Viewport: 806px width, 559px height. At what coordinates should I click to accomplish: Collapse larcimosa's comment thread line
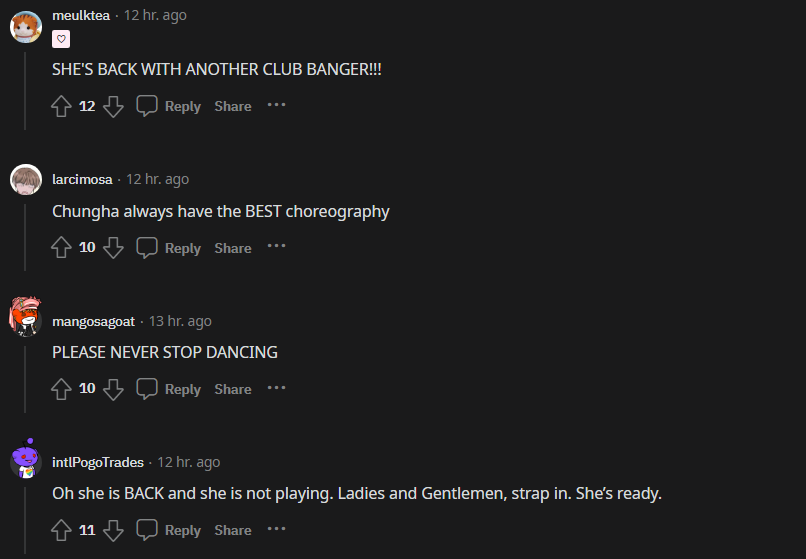pyautogui.click(x=25, y=237)
